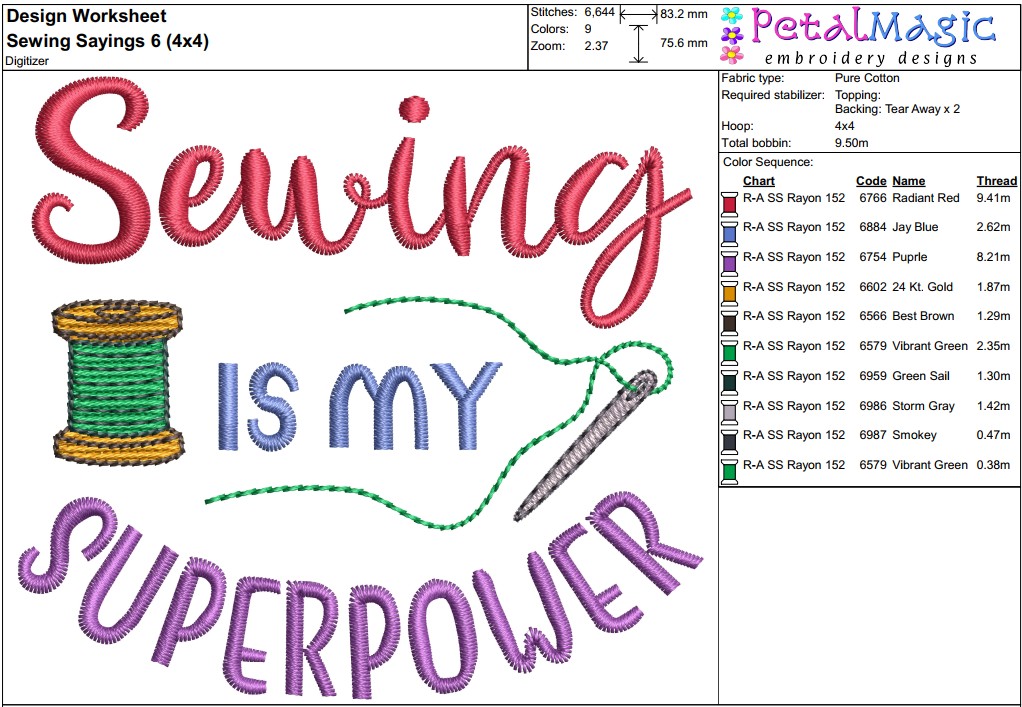
Task: Click the Vibrant Green 2.35m spool swatch
Action: 729,352
